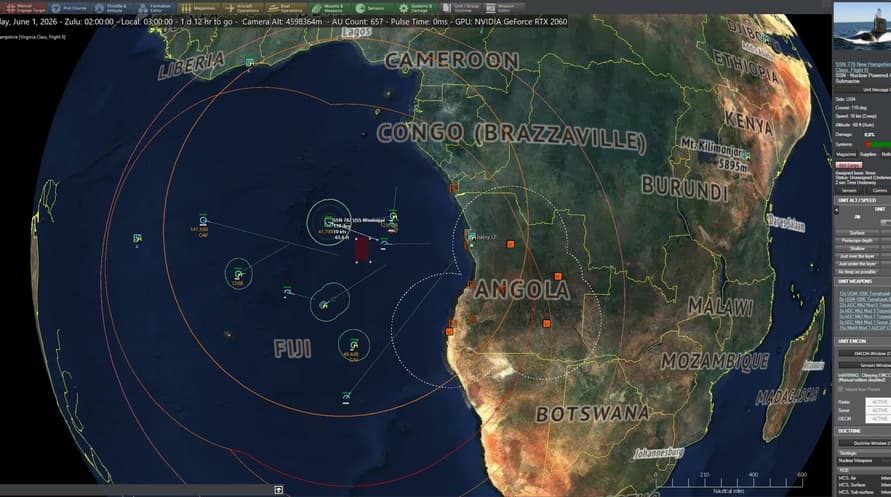Open the toolbar's green Sensors window button
891x497 pixels.
[373, 8]
